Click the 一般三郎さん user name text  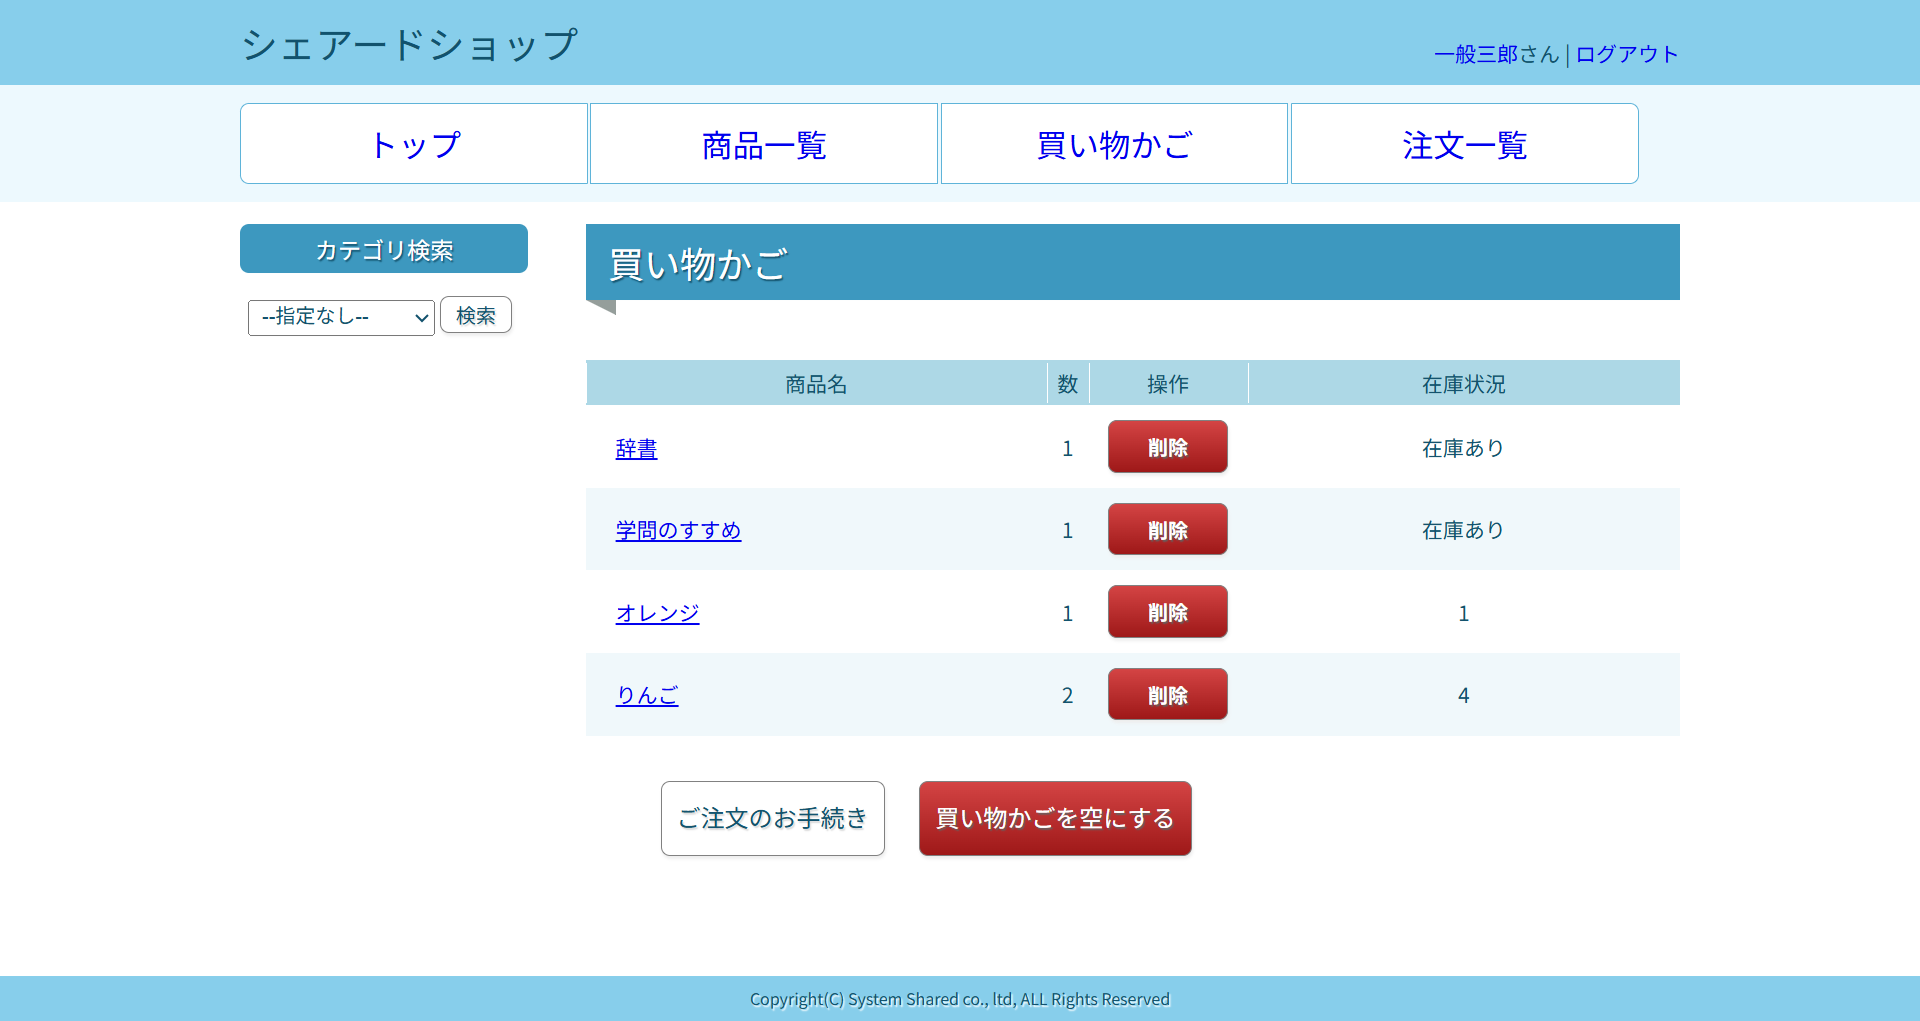click(1494, 54)
